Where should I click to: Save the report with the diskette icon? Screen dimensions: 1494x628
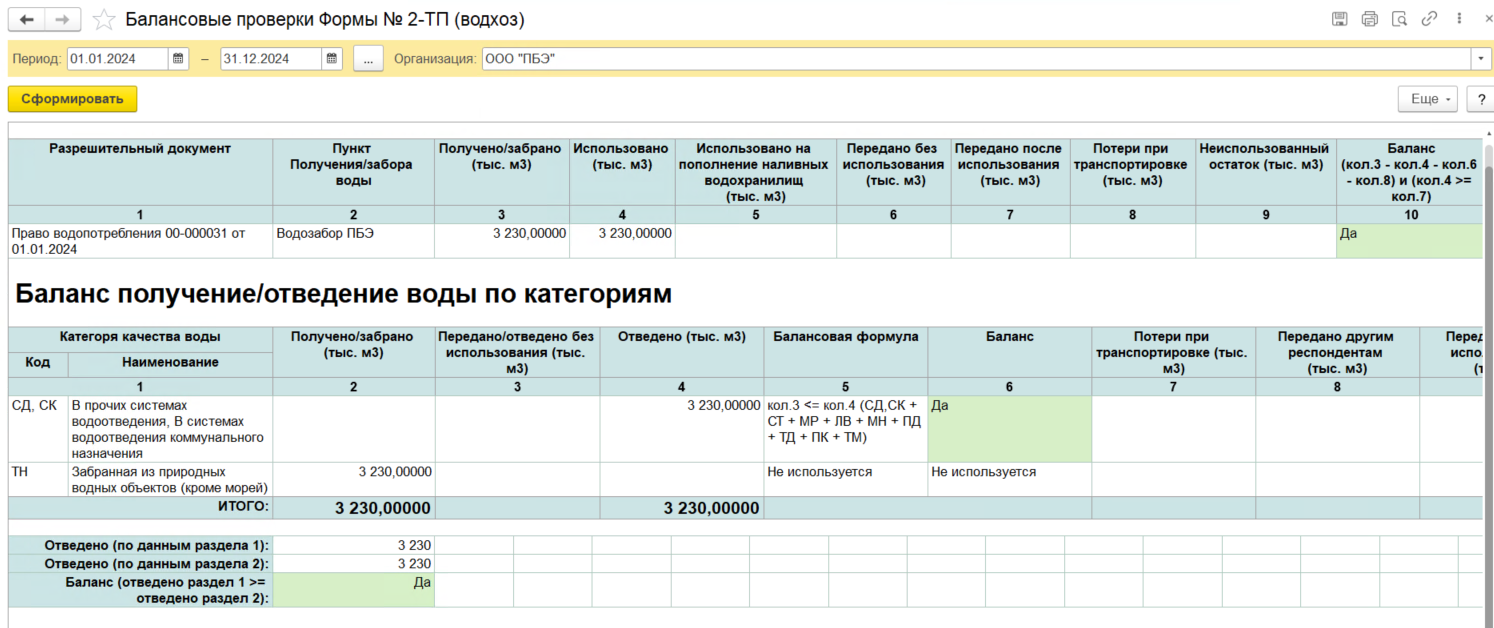[x=1340, y=19]
